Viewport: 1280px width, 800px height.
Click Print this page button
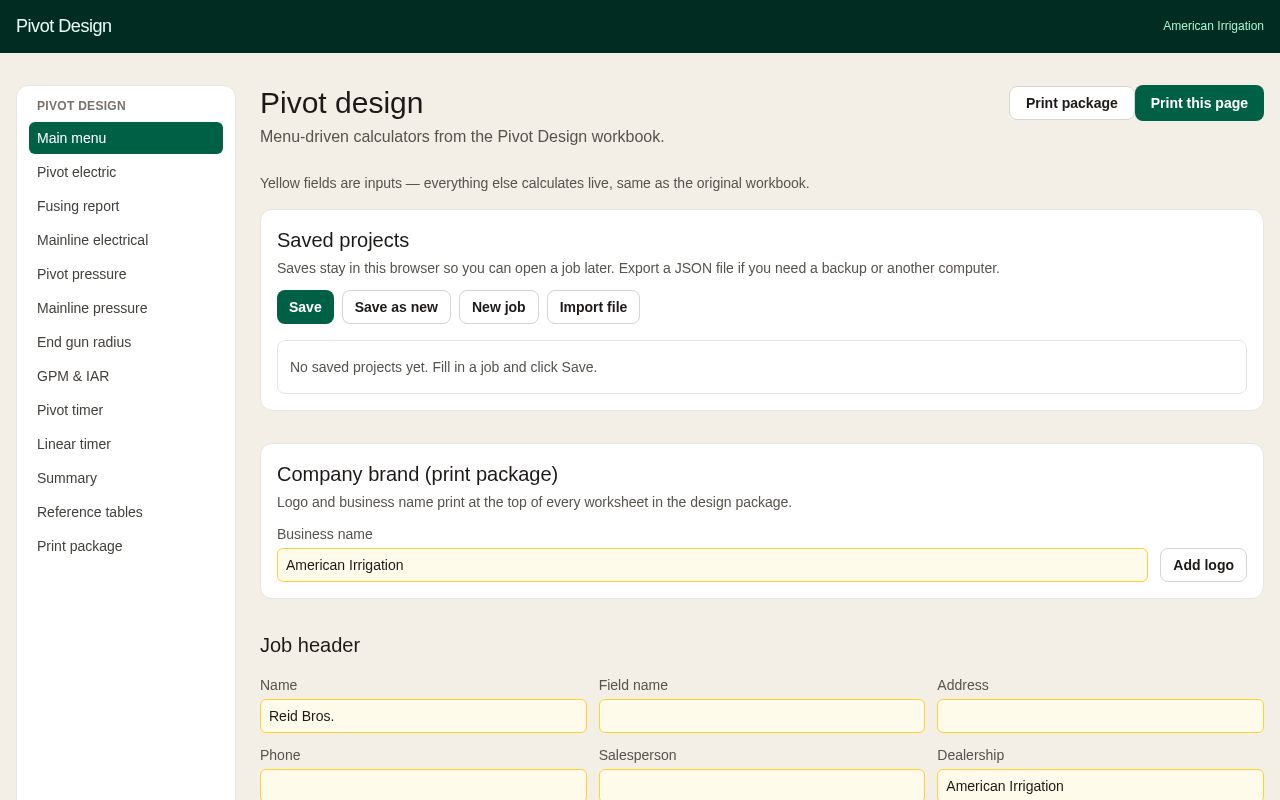pyautogui.click(x=1199, y=103)
